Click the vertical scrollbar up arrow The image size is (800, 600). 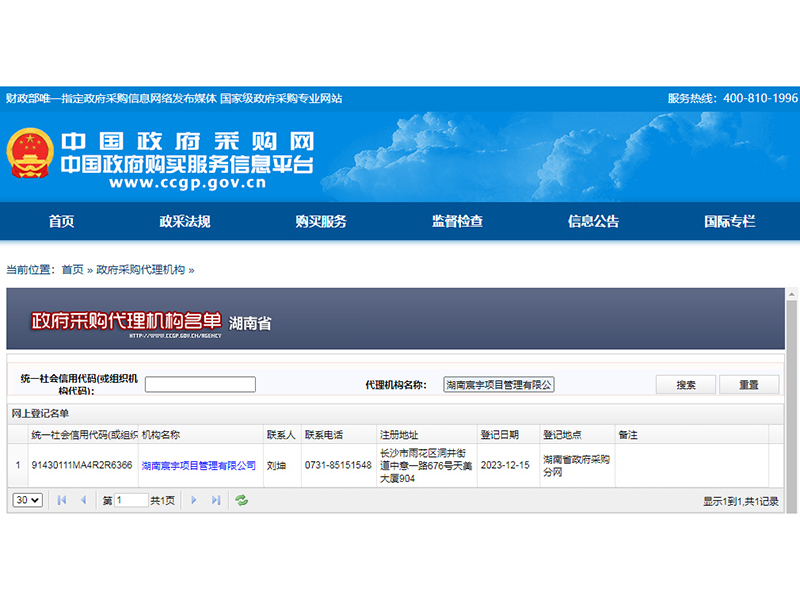click(792, 294)
